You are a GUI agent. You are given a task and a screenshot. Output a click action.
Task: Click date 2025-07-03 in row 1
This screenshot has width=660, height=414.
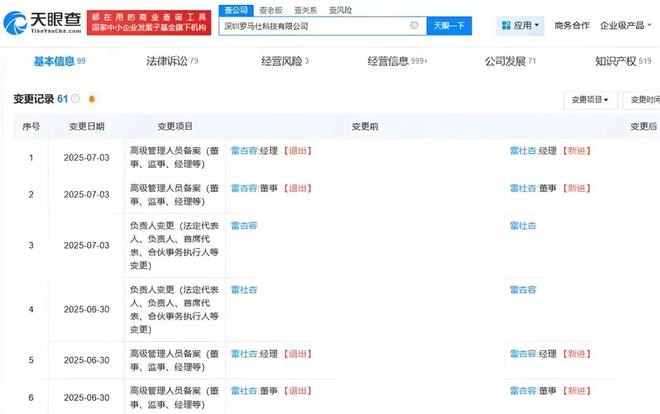(87, 158)
